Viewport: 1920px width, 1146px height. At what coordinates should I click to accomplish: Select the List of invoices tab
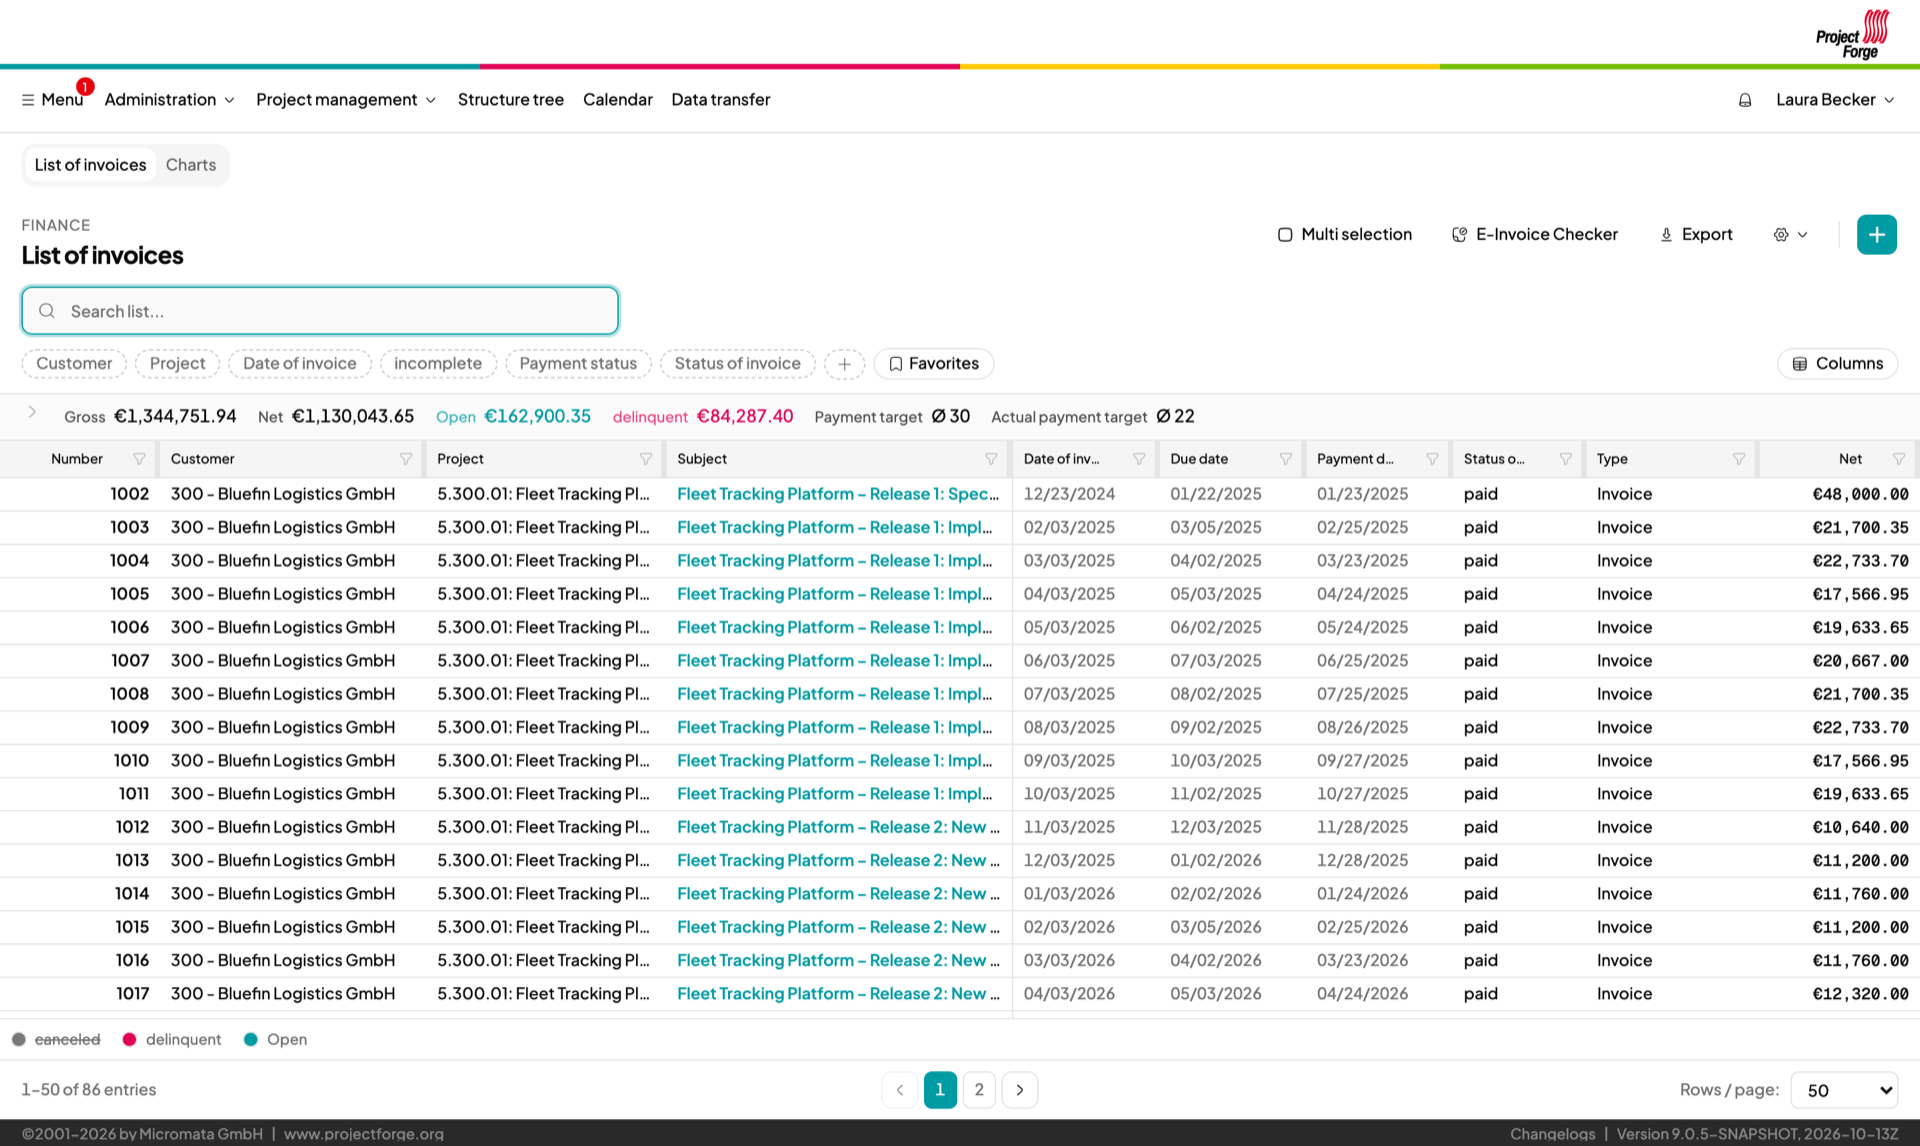[90, 165]
